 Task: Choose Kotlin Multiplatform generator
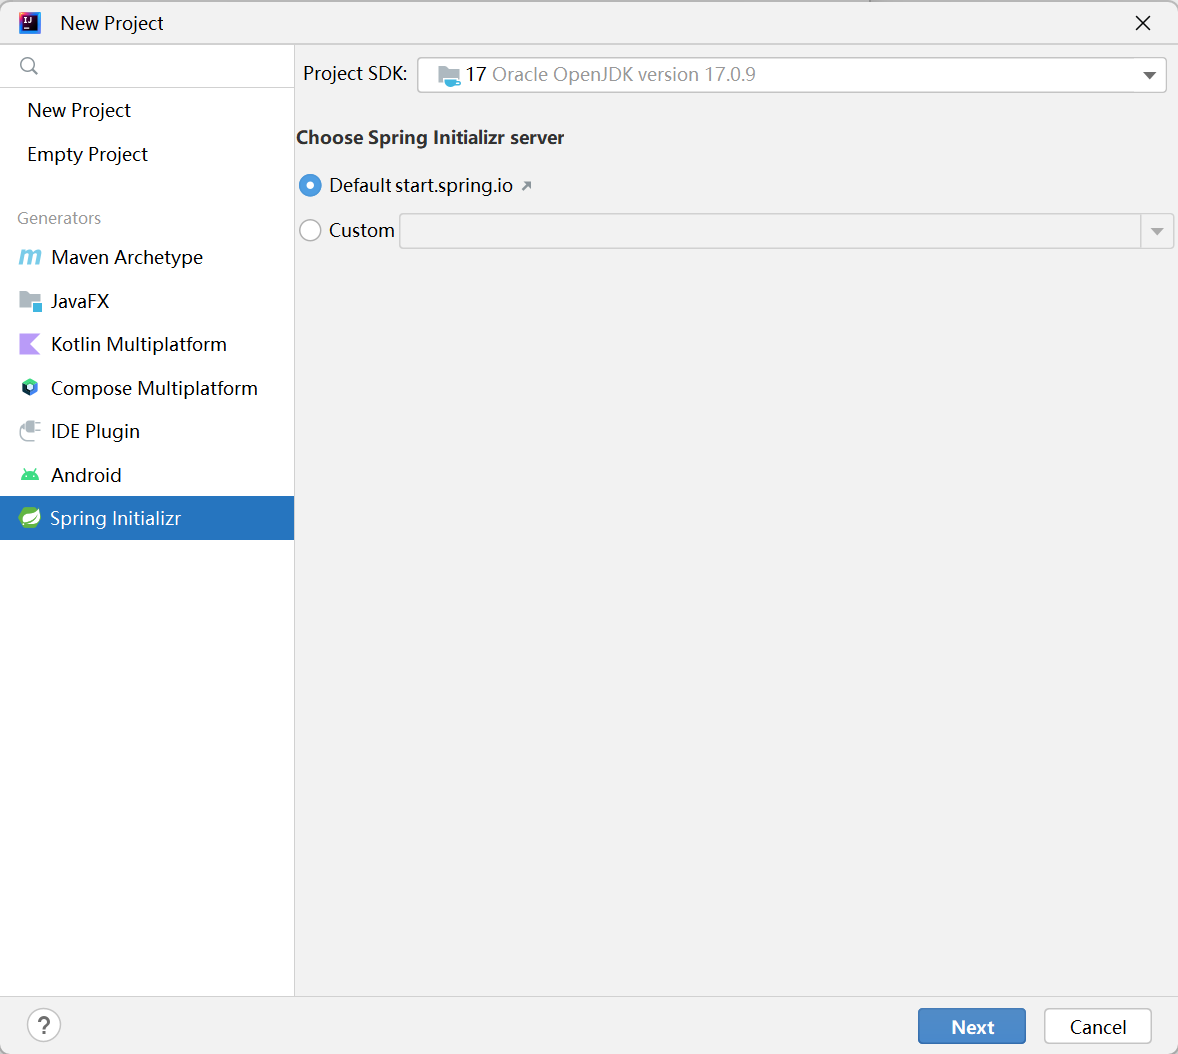[x=146, y=344]
